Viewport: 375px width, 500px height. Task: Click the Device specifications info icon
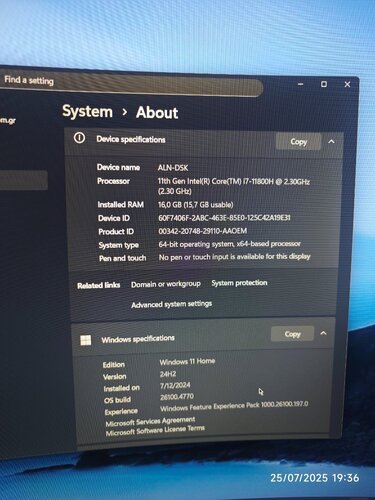pyautogui.click(x=79, y=138)
